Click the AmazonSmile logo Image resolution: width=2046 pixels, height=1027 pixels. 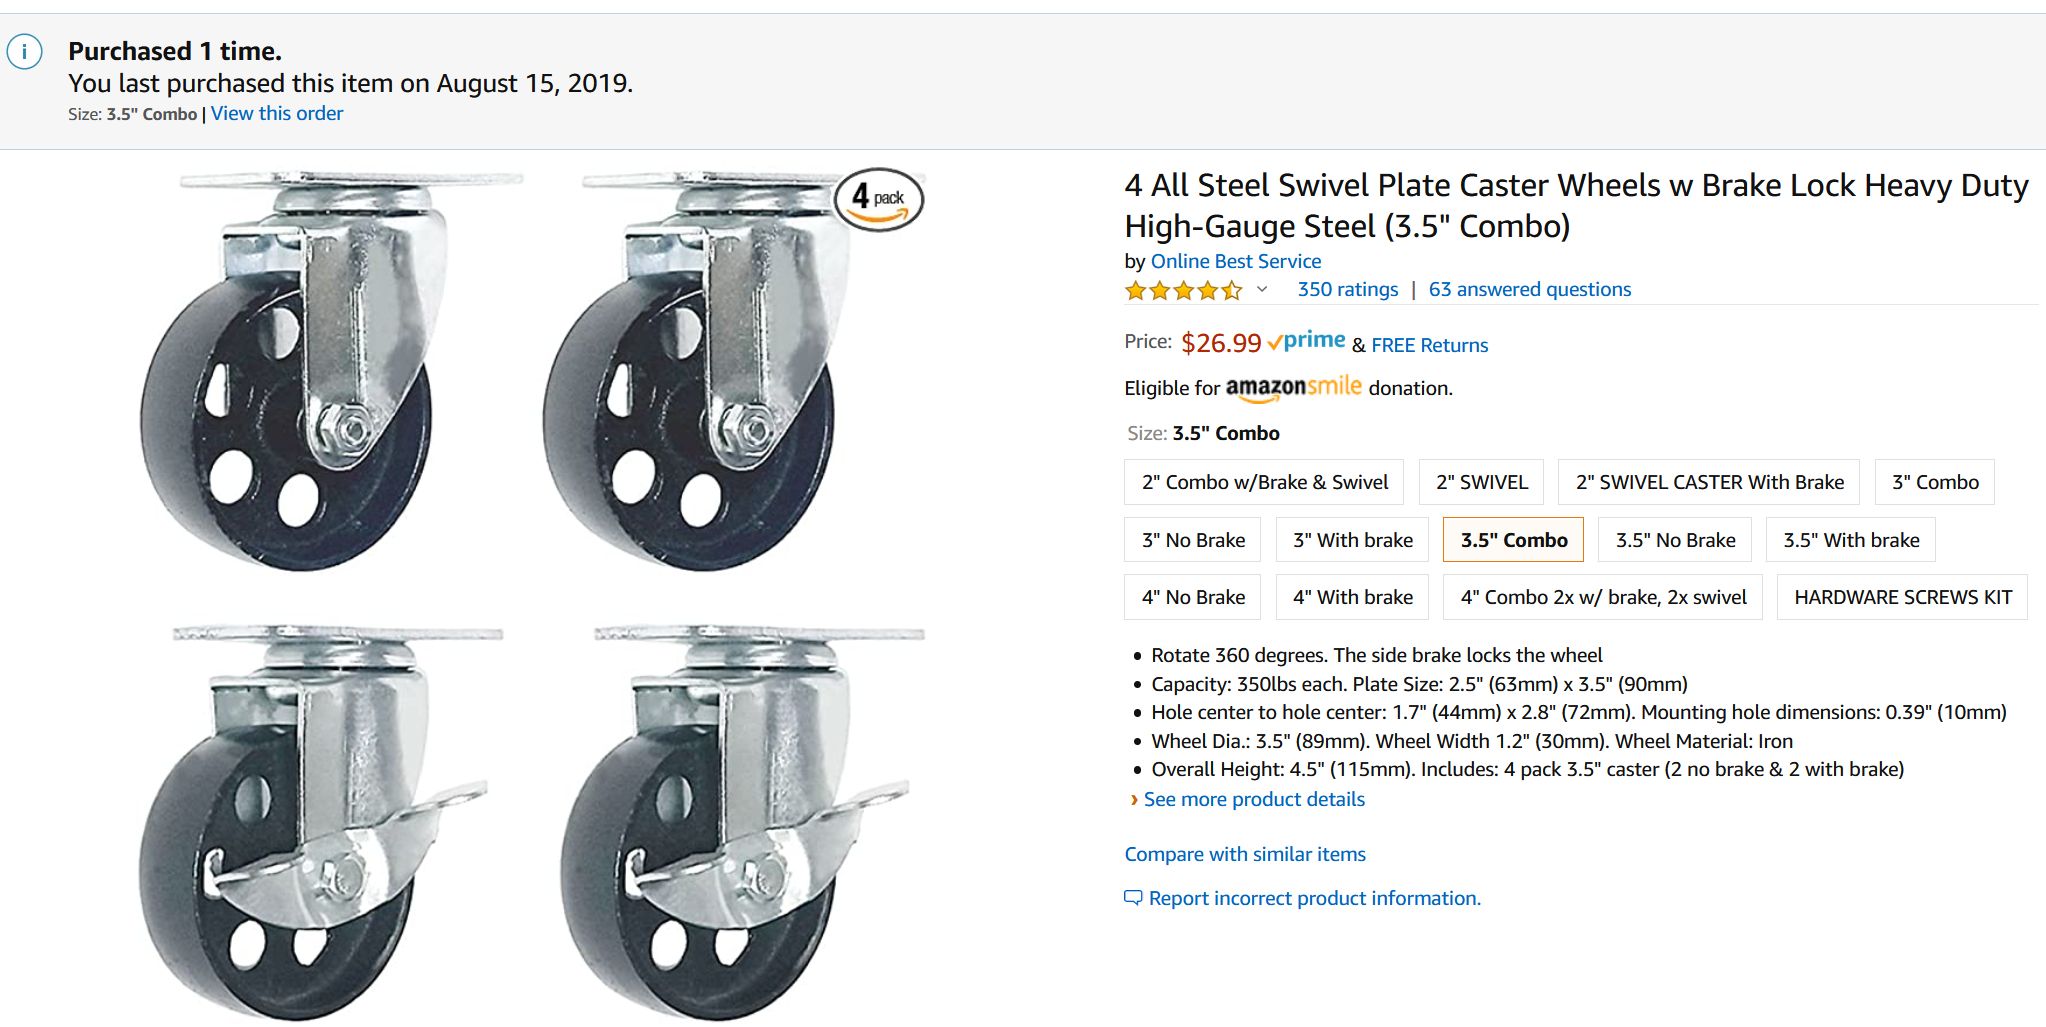(x=1293, y=388)
